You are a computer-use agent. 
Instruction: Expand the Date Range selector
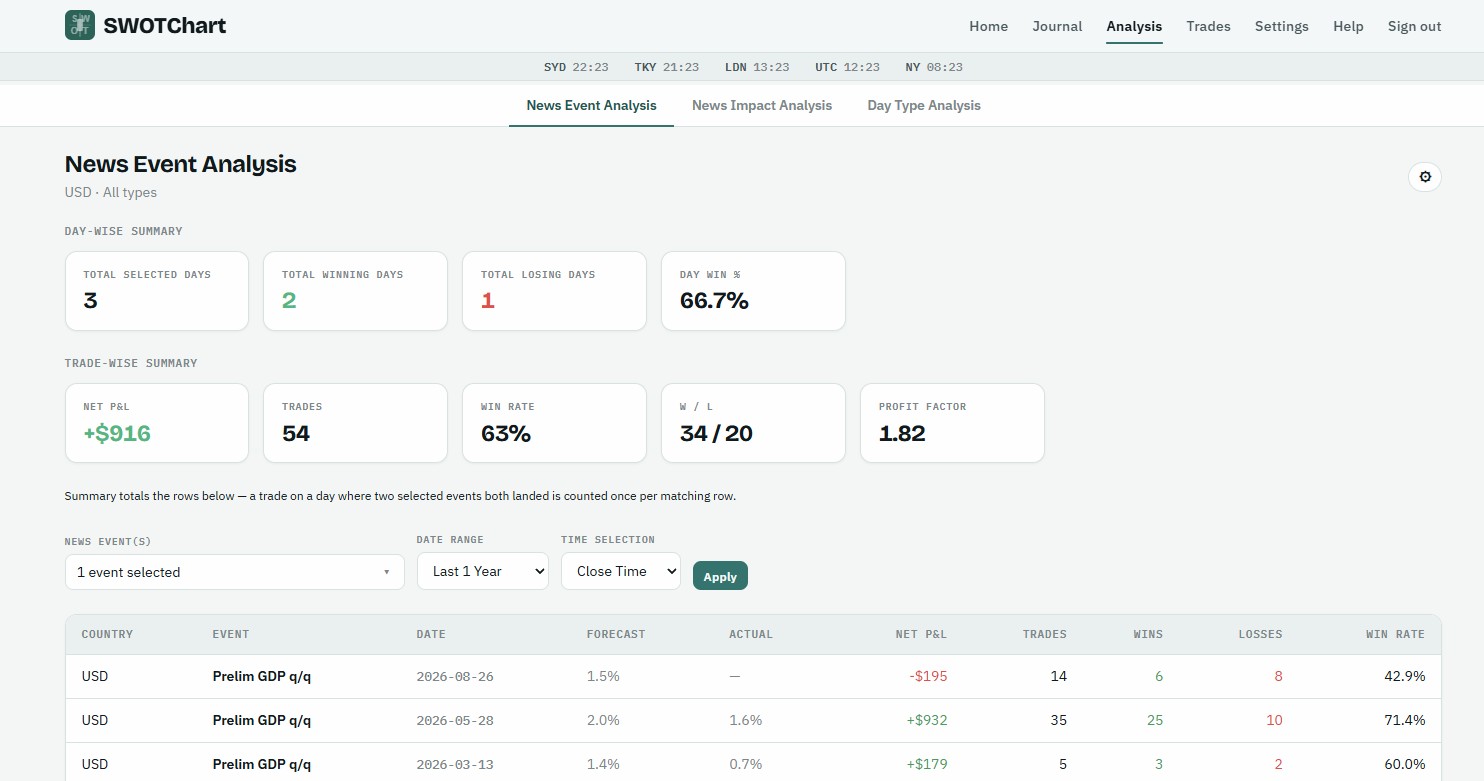[483, 571]
